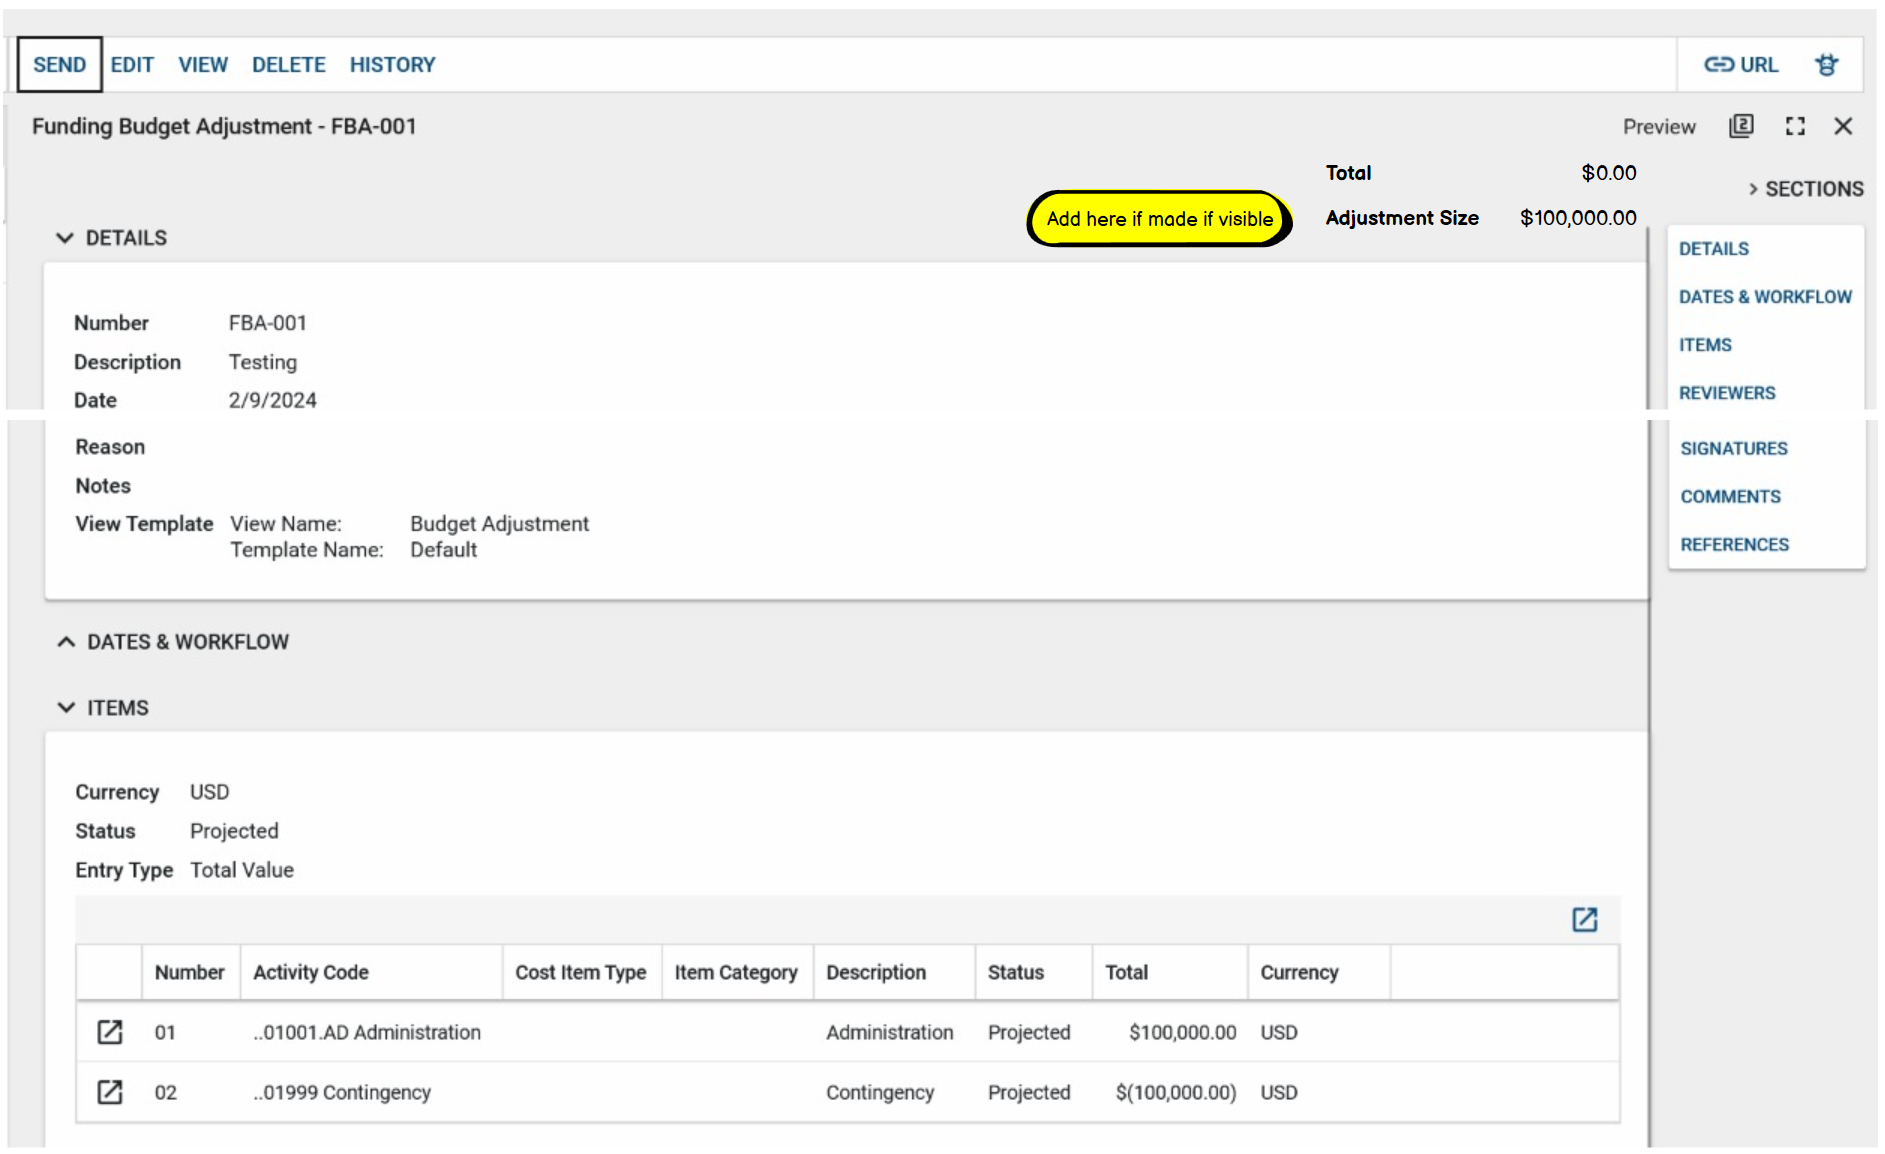Open the URL link icon
Screen dimensions: 1885x1154
pyautogui.click(x=1740, y=65)
